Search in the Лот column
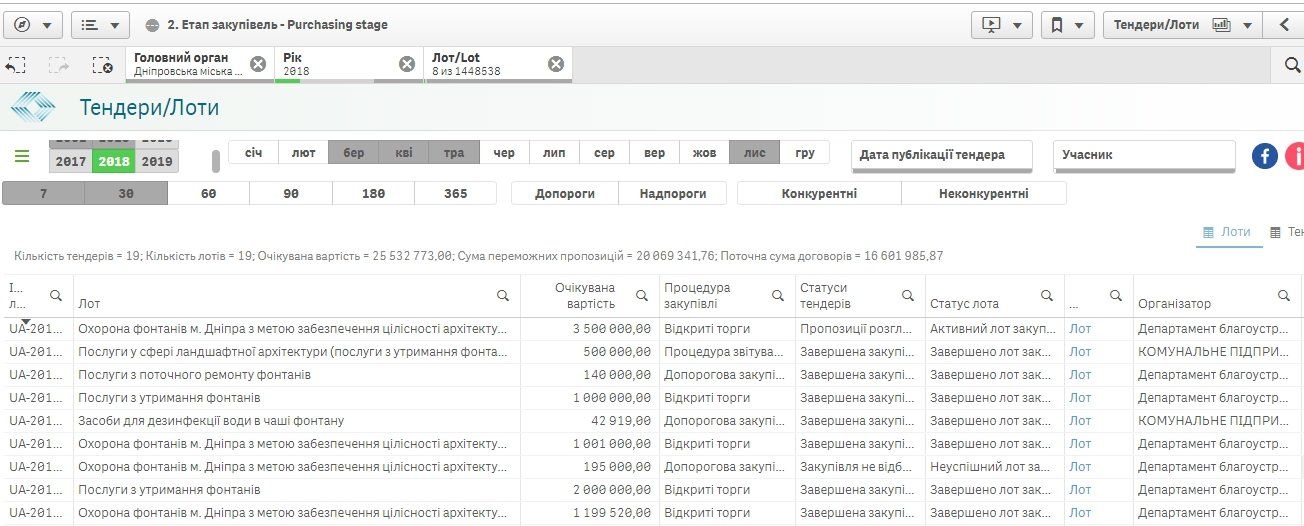 (x=504, y=296)
